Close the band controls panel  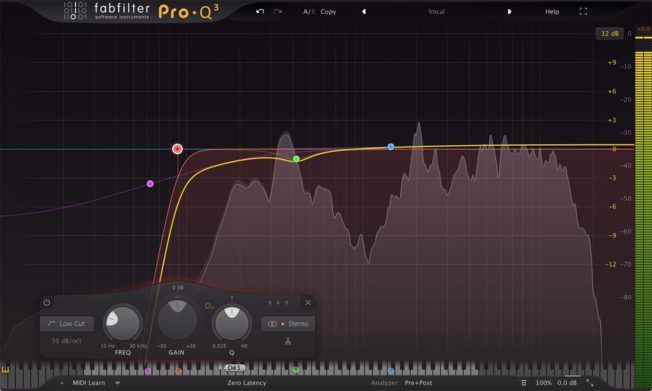point(308,302)
